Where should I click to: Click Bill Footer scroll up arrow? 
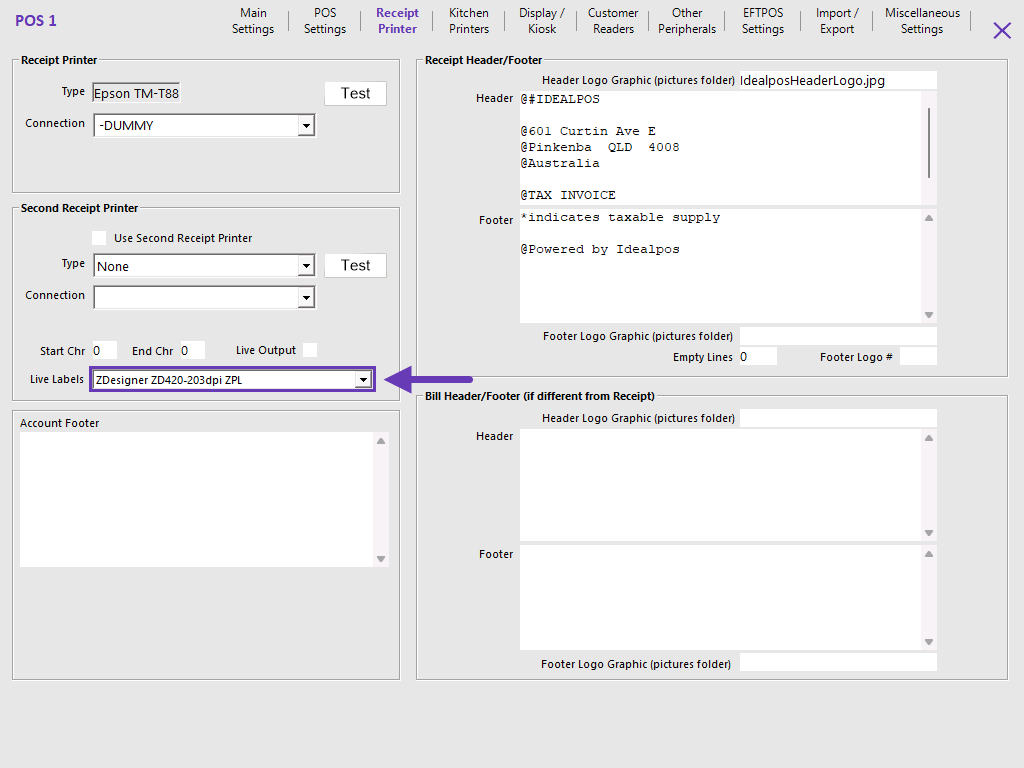pyautogui.click(x=929, y=554)
